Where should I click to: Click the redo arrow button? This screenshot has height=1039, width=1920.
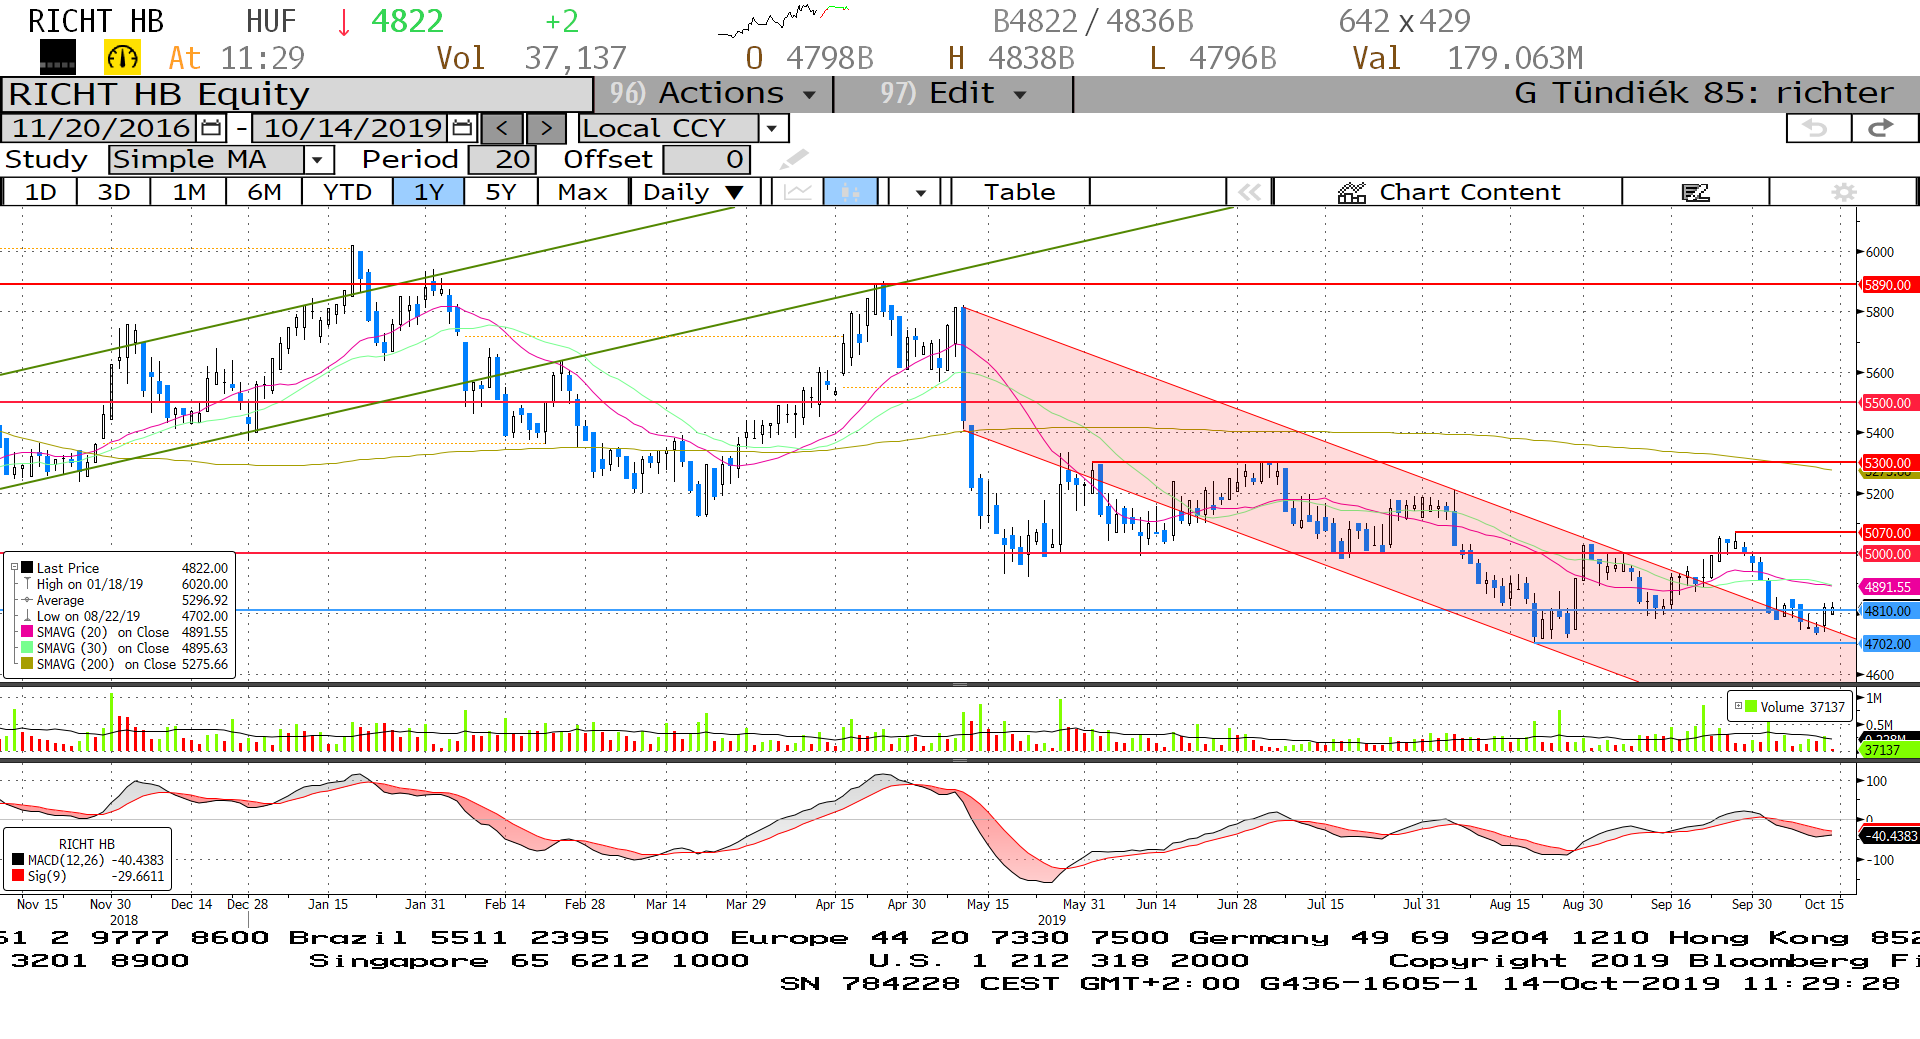[1882, 128]
